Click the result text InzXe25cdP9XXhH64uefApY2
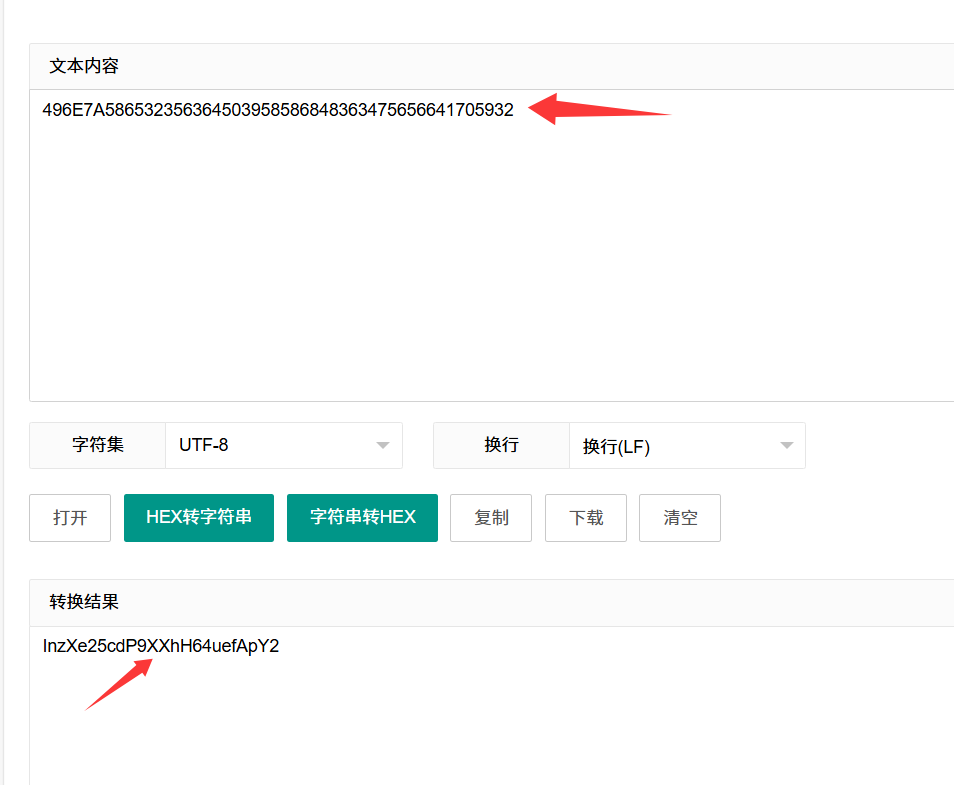 pos(161,646)
